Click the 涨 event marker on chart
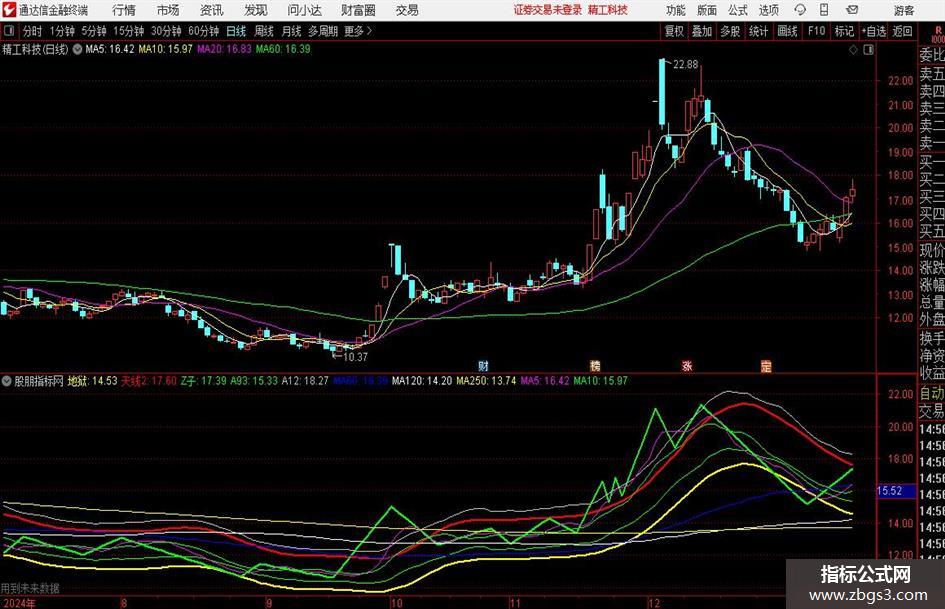Viewport: 945px width, 609px height. coord(687,365)
